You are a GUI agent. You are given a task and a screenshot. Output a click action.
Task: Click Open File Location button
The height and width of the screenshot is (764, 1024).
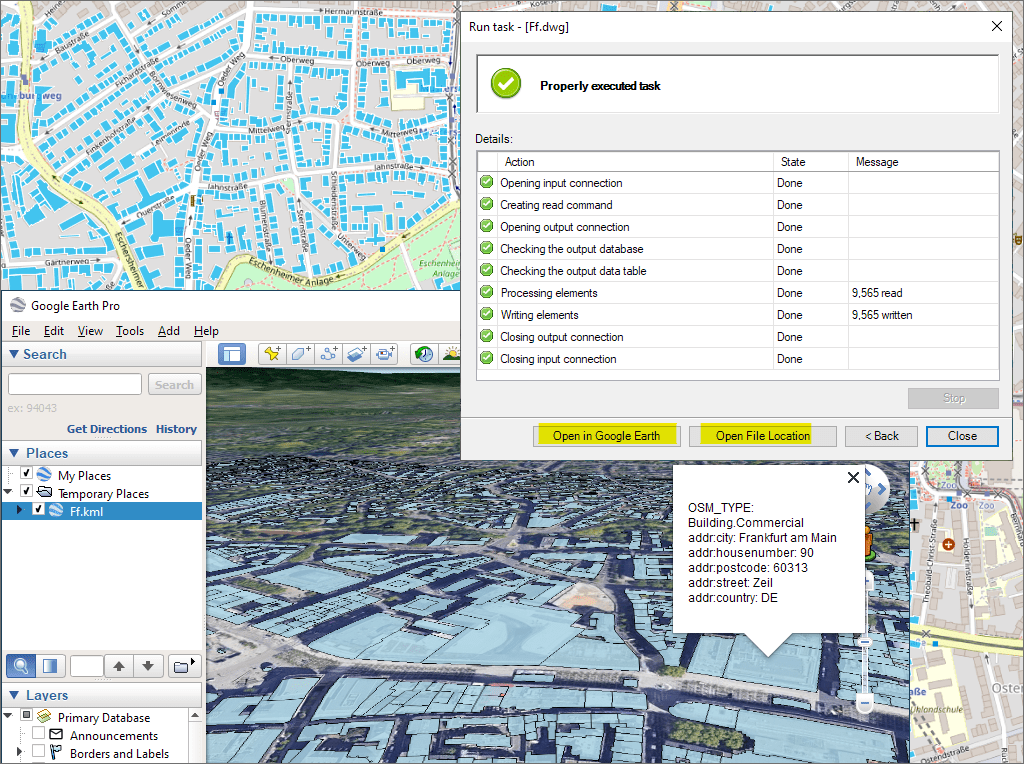(x=763, y=436)
